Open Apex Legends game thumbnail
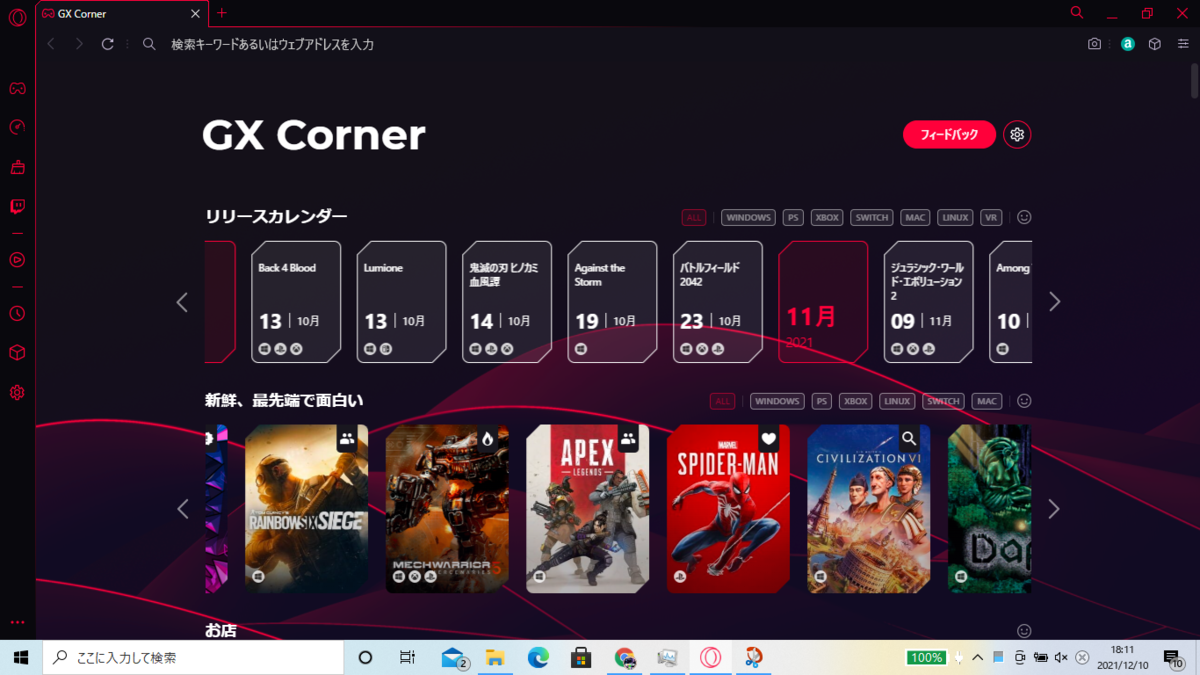The width and height of the screenshot is (1200, 675). pos(588,509)
